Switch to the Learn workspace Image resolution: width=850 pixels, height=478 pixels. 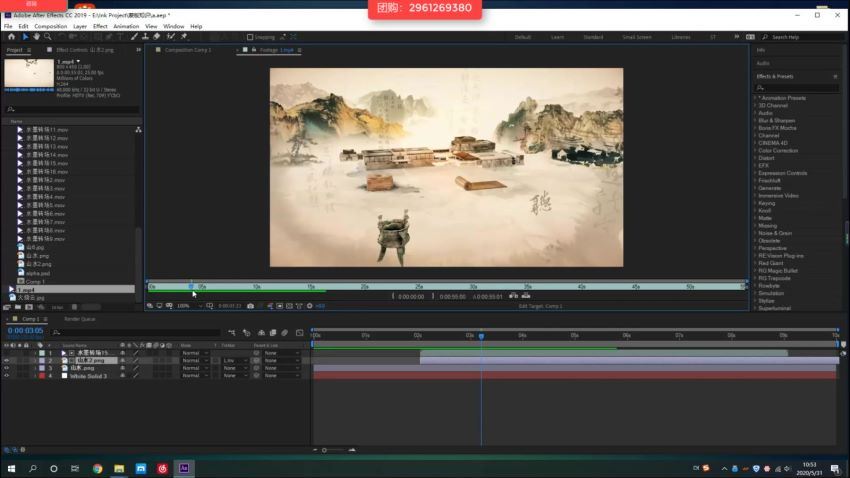[557, 37]
